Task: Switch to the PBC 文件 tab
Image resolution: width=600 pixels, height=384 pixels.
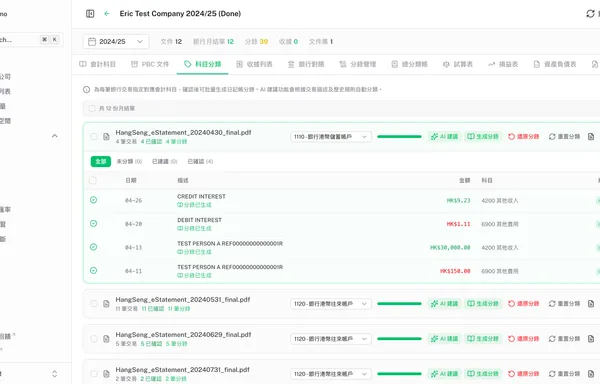Action: (150, 64)
